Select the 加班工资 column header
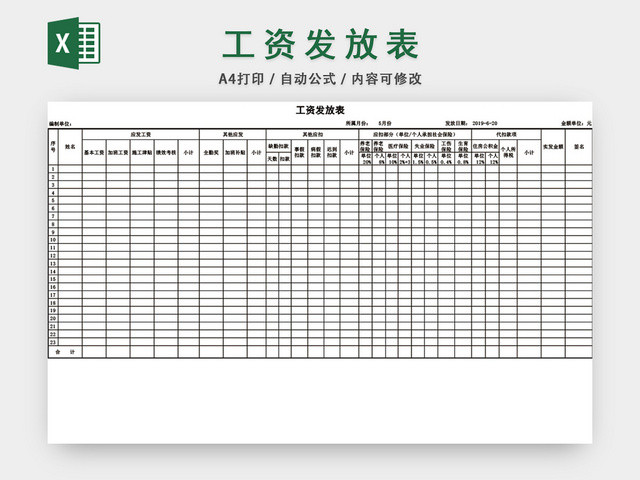 coord(118,153)
